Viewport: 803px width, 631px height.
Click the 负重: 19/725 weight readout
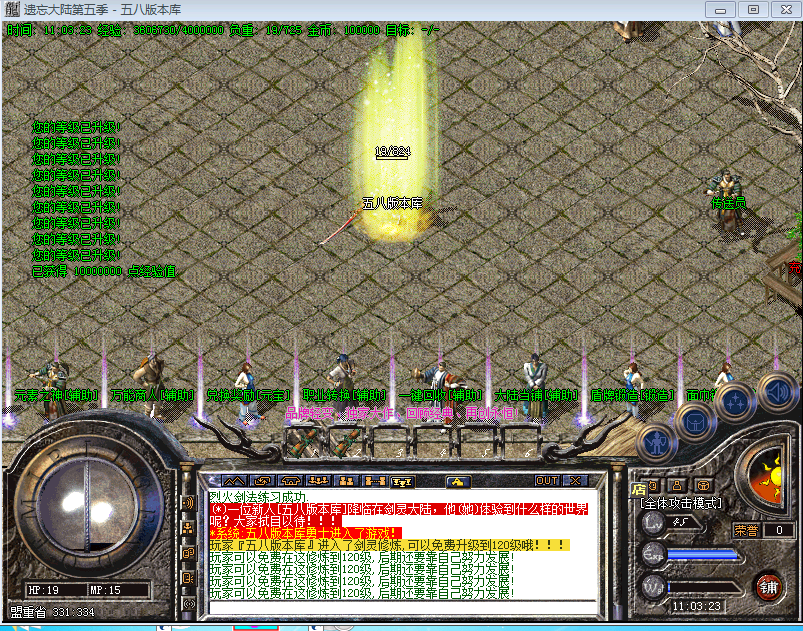pos(265,30)
